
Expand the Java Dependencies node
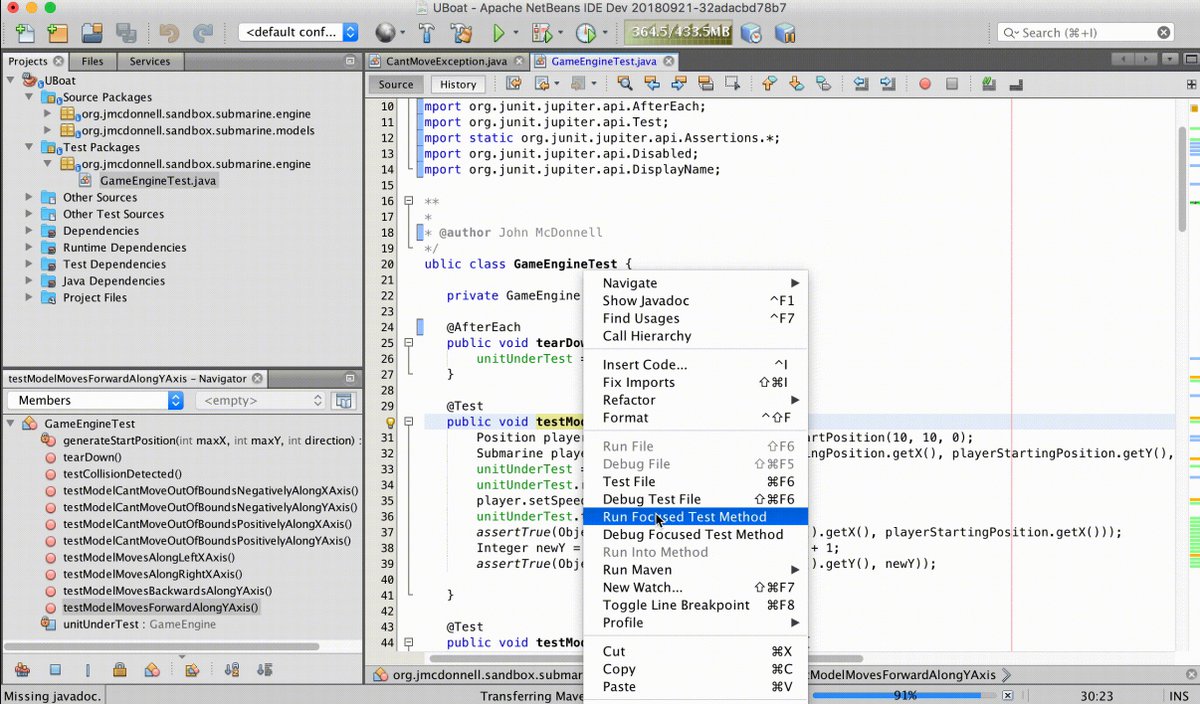(x=30, y=281)
